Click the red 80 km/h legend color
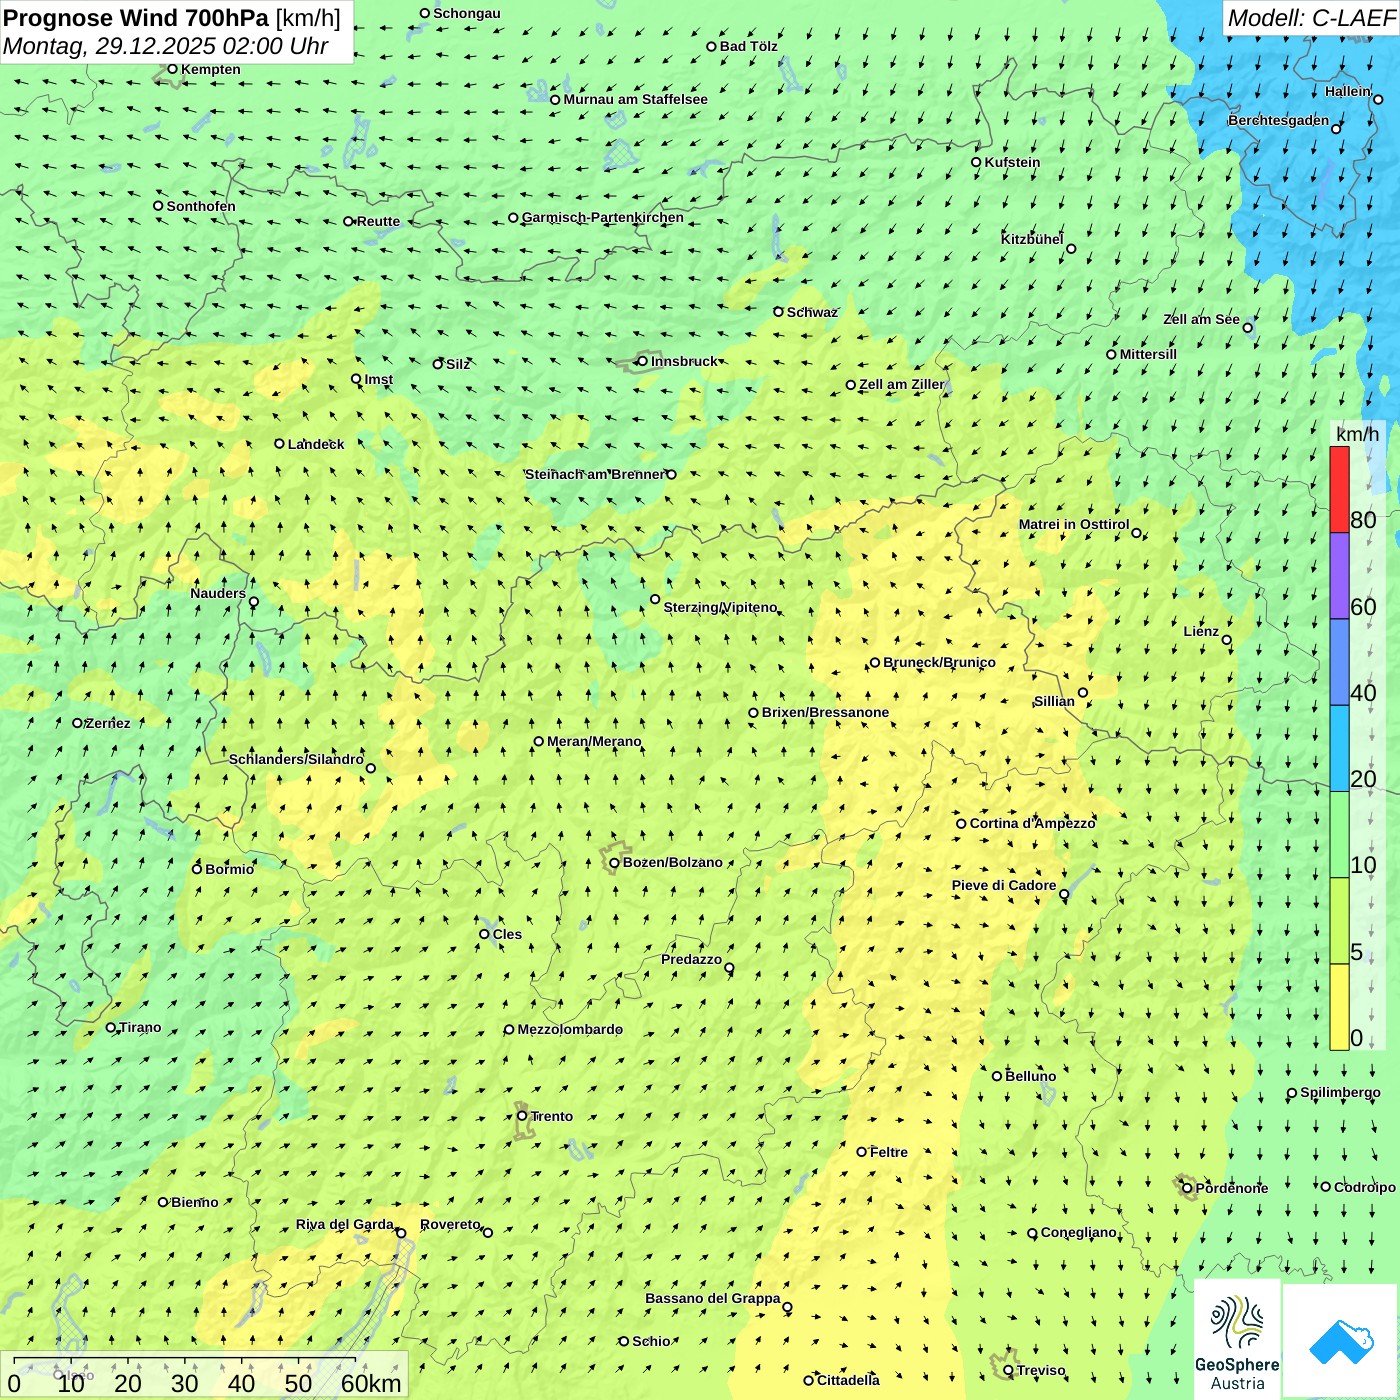Screen dimensions: 1400x1400 pyautogui.click(x=1339, y=489)
